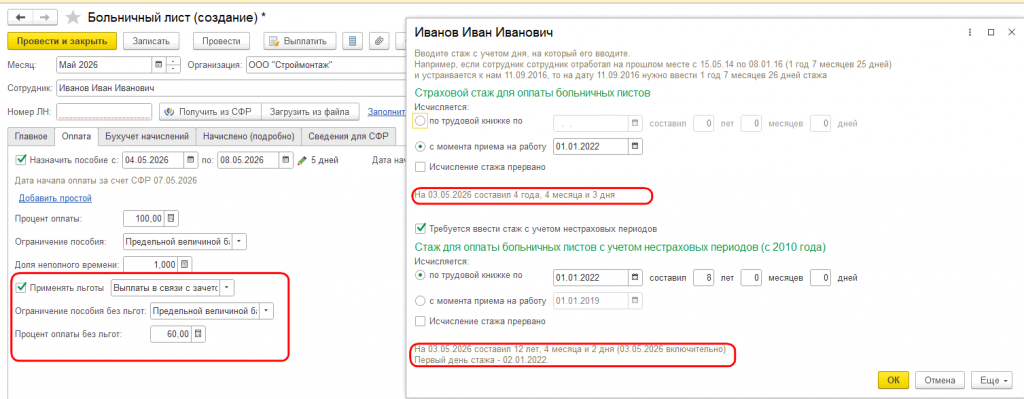Expand the Ограничение пособия dropdown
The height and width of the screenshot is (399, 1024).
point(240,242)
